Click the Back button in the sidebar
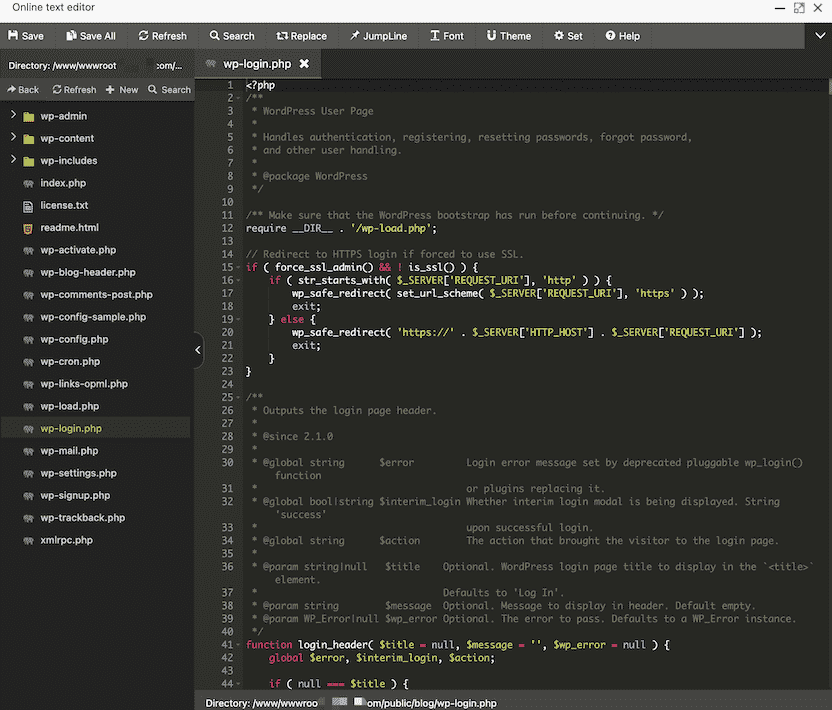Viewport: 832px width, 710px height. point(23,90)
